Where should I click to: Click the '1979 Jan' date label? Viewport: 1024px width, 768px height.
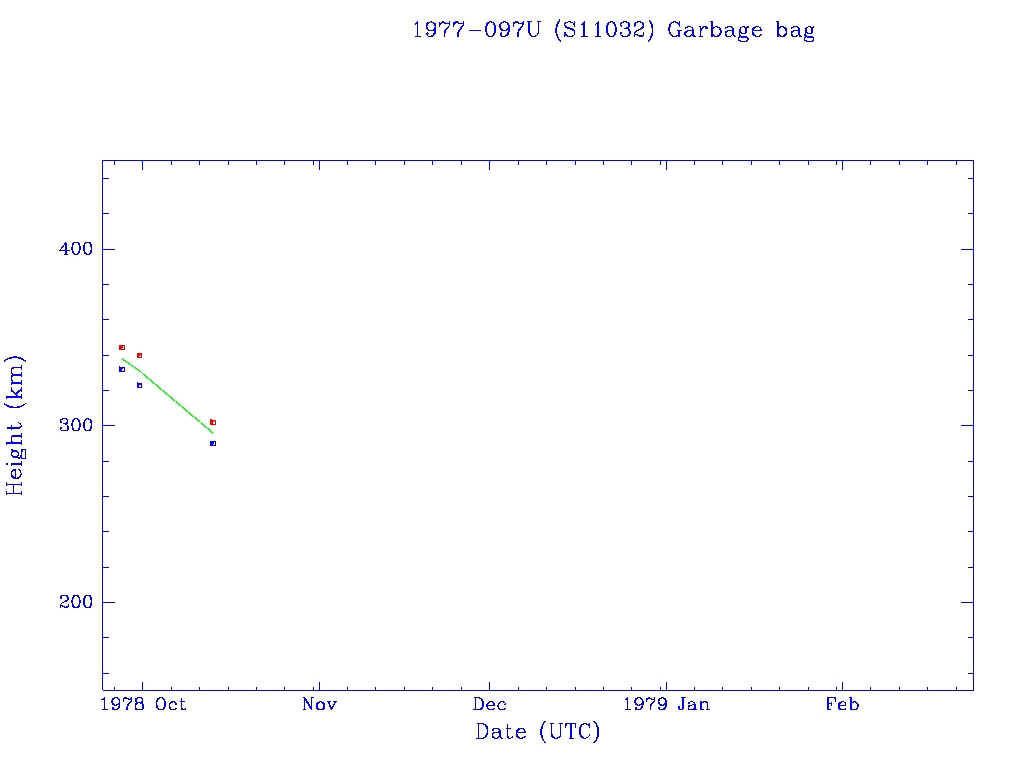tap(665, 705)
